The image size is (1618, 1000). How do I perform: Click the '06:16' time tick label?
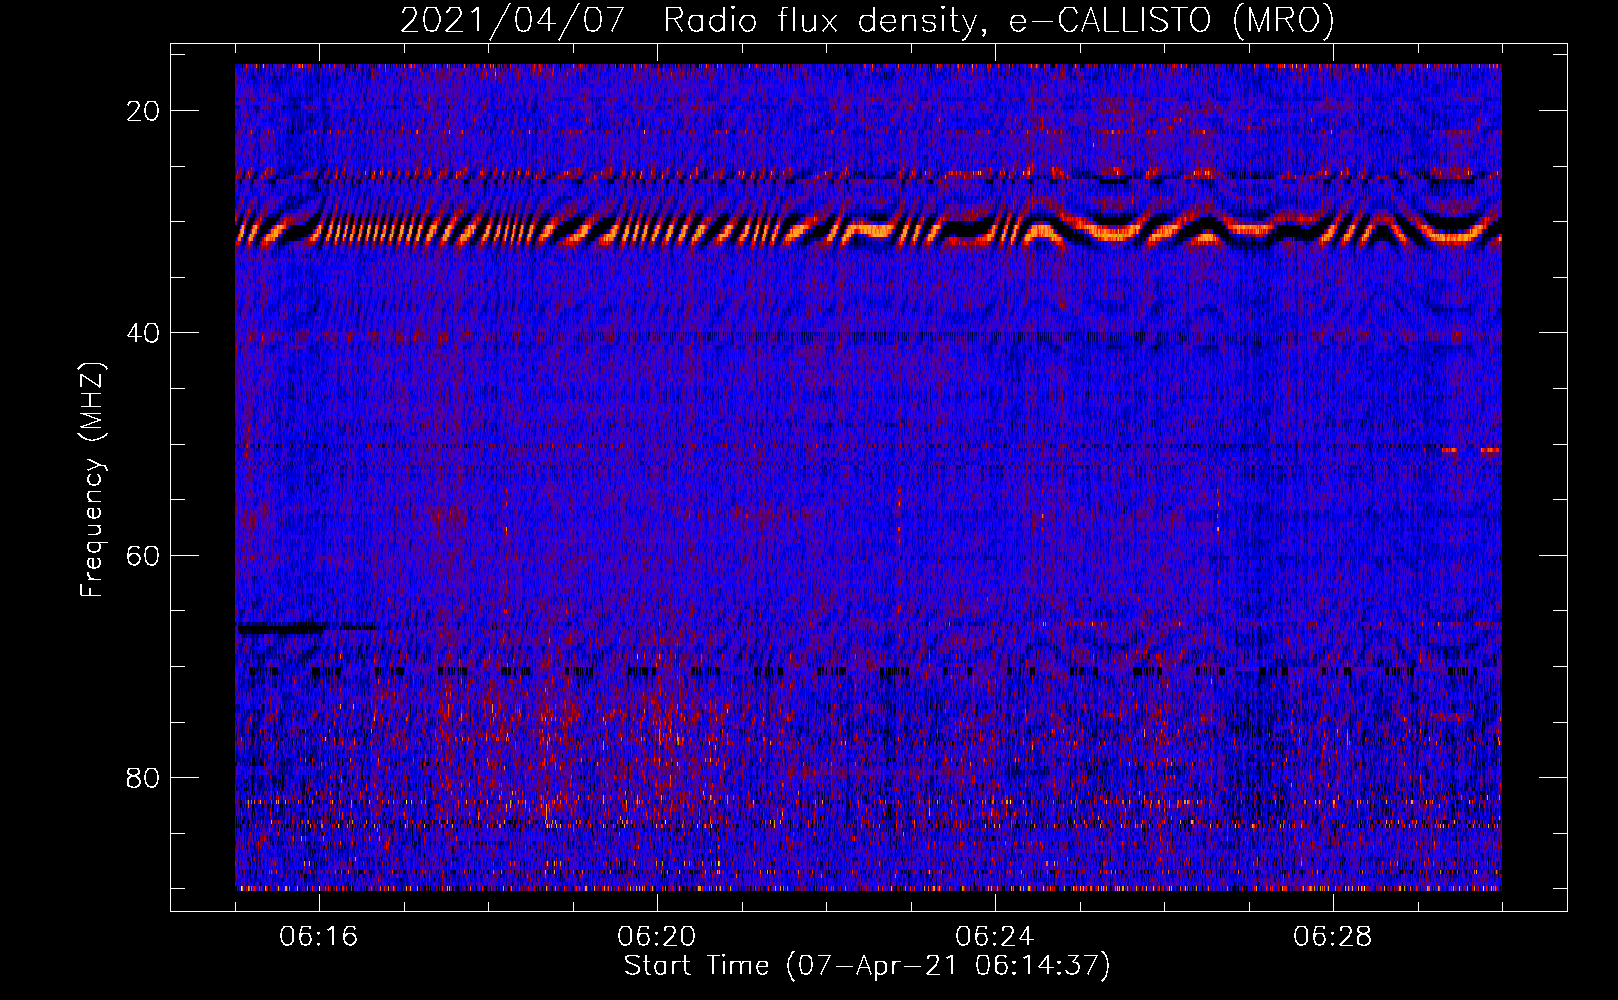click(x=319, y=937)
